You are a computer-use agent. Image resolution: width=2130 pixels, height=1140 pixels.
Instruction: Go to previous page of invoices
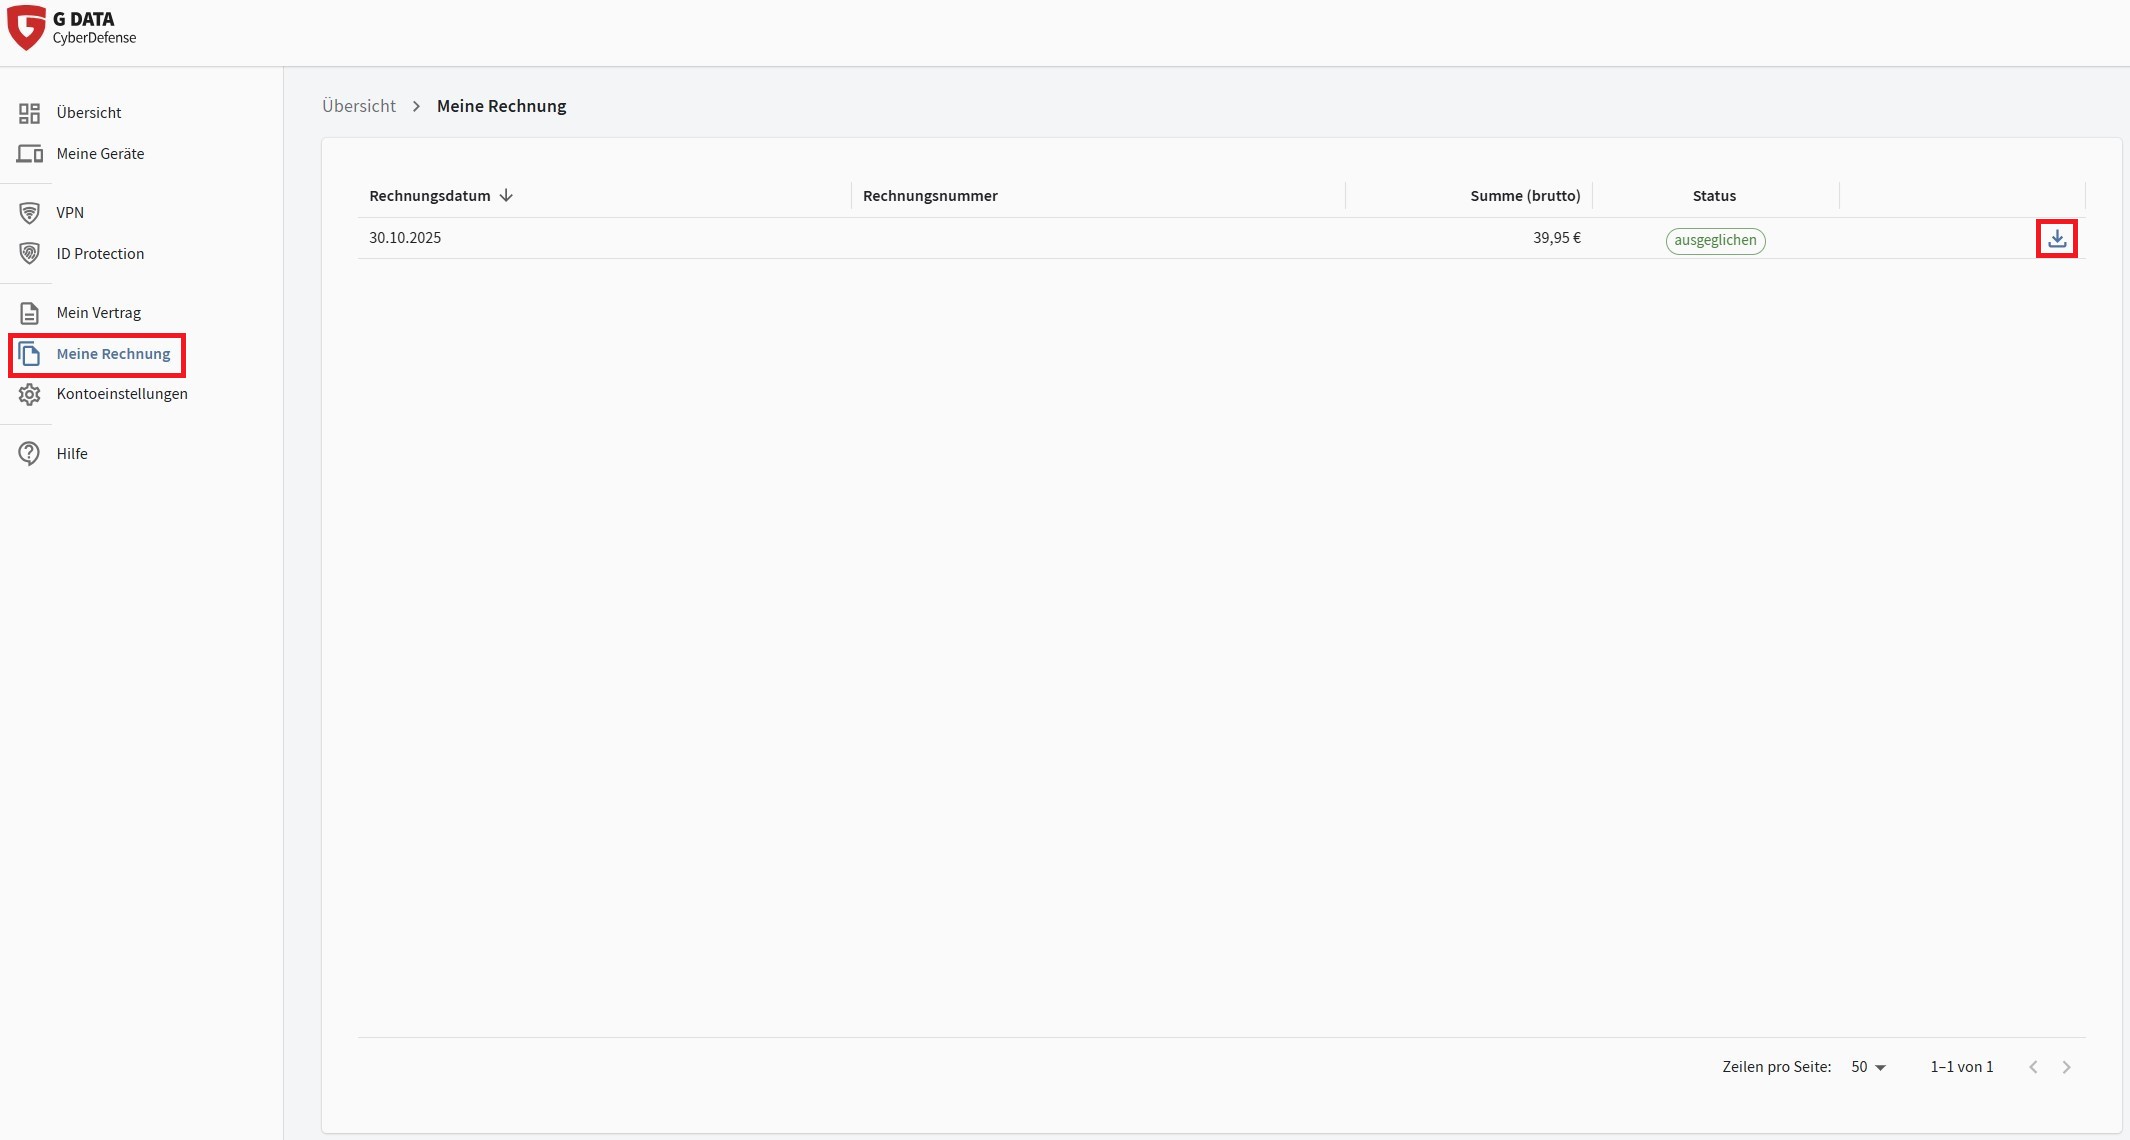(2033, 1067)
